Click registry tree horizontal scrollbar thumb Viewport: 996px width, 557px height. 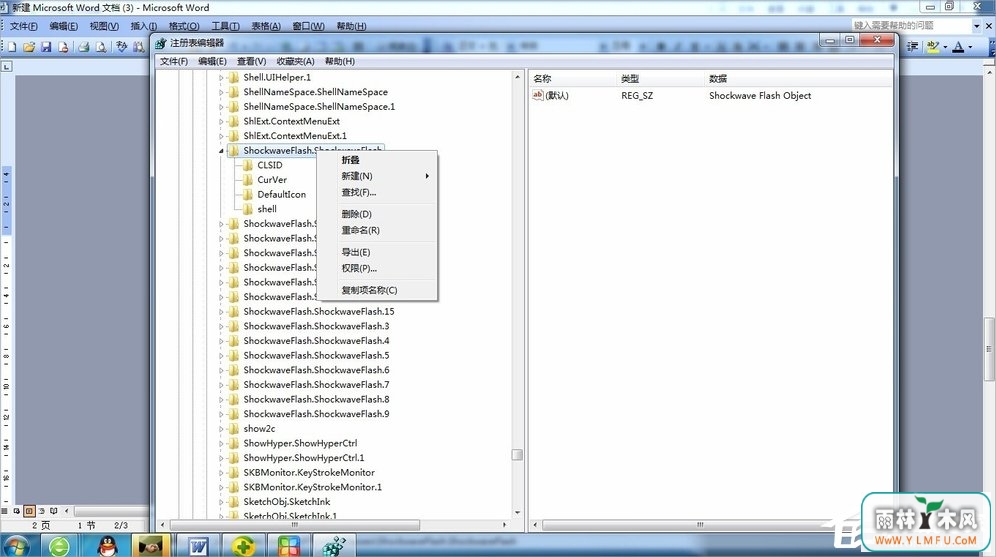tap(295, 525)
